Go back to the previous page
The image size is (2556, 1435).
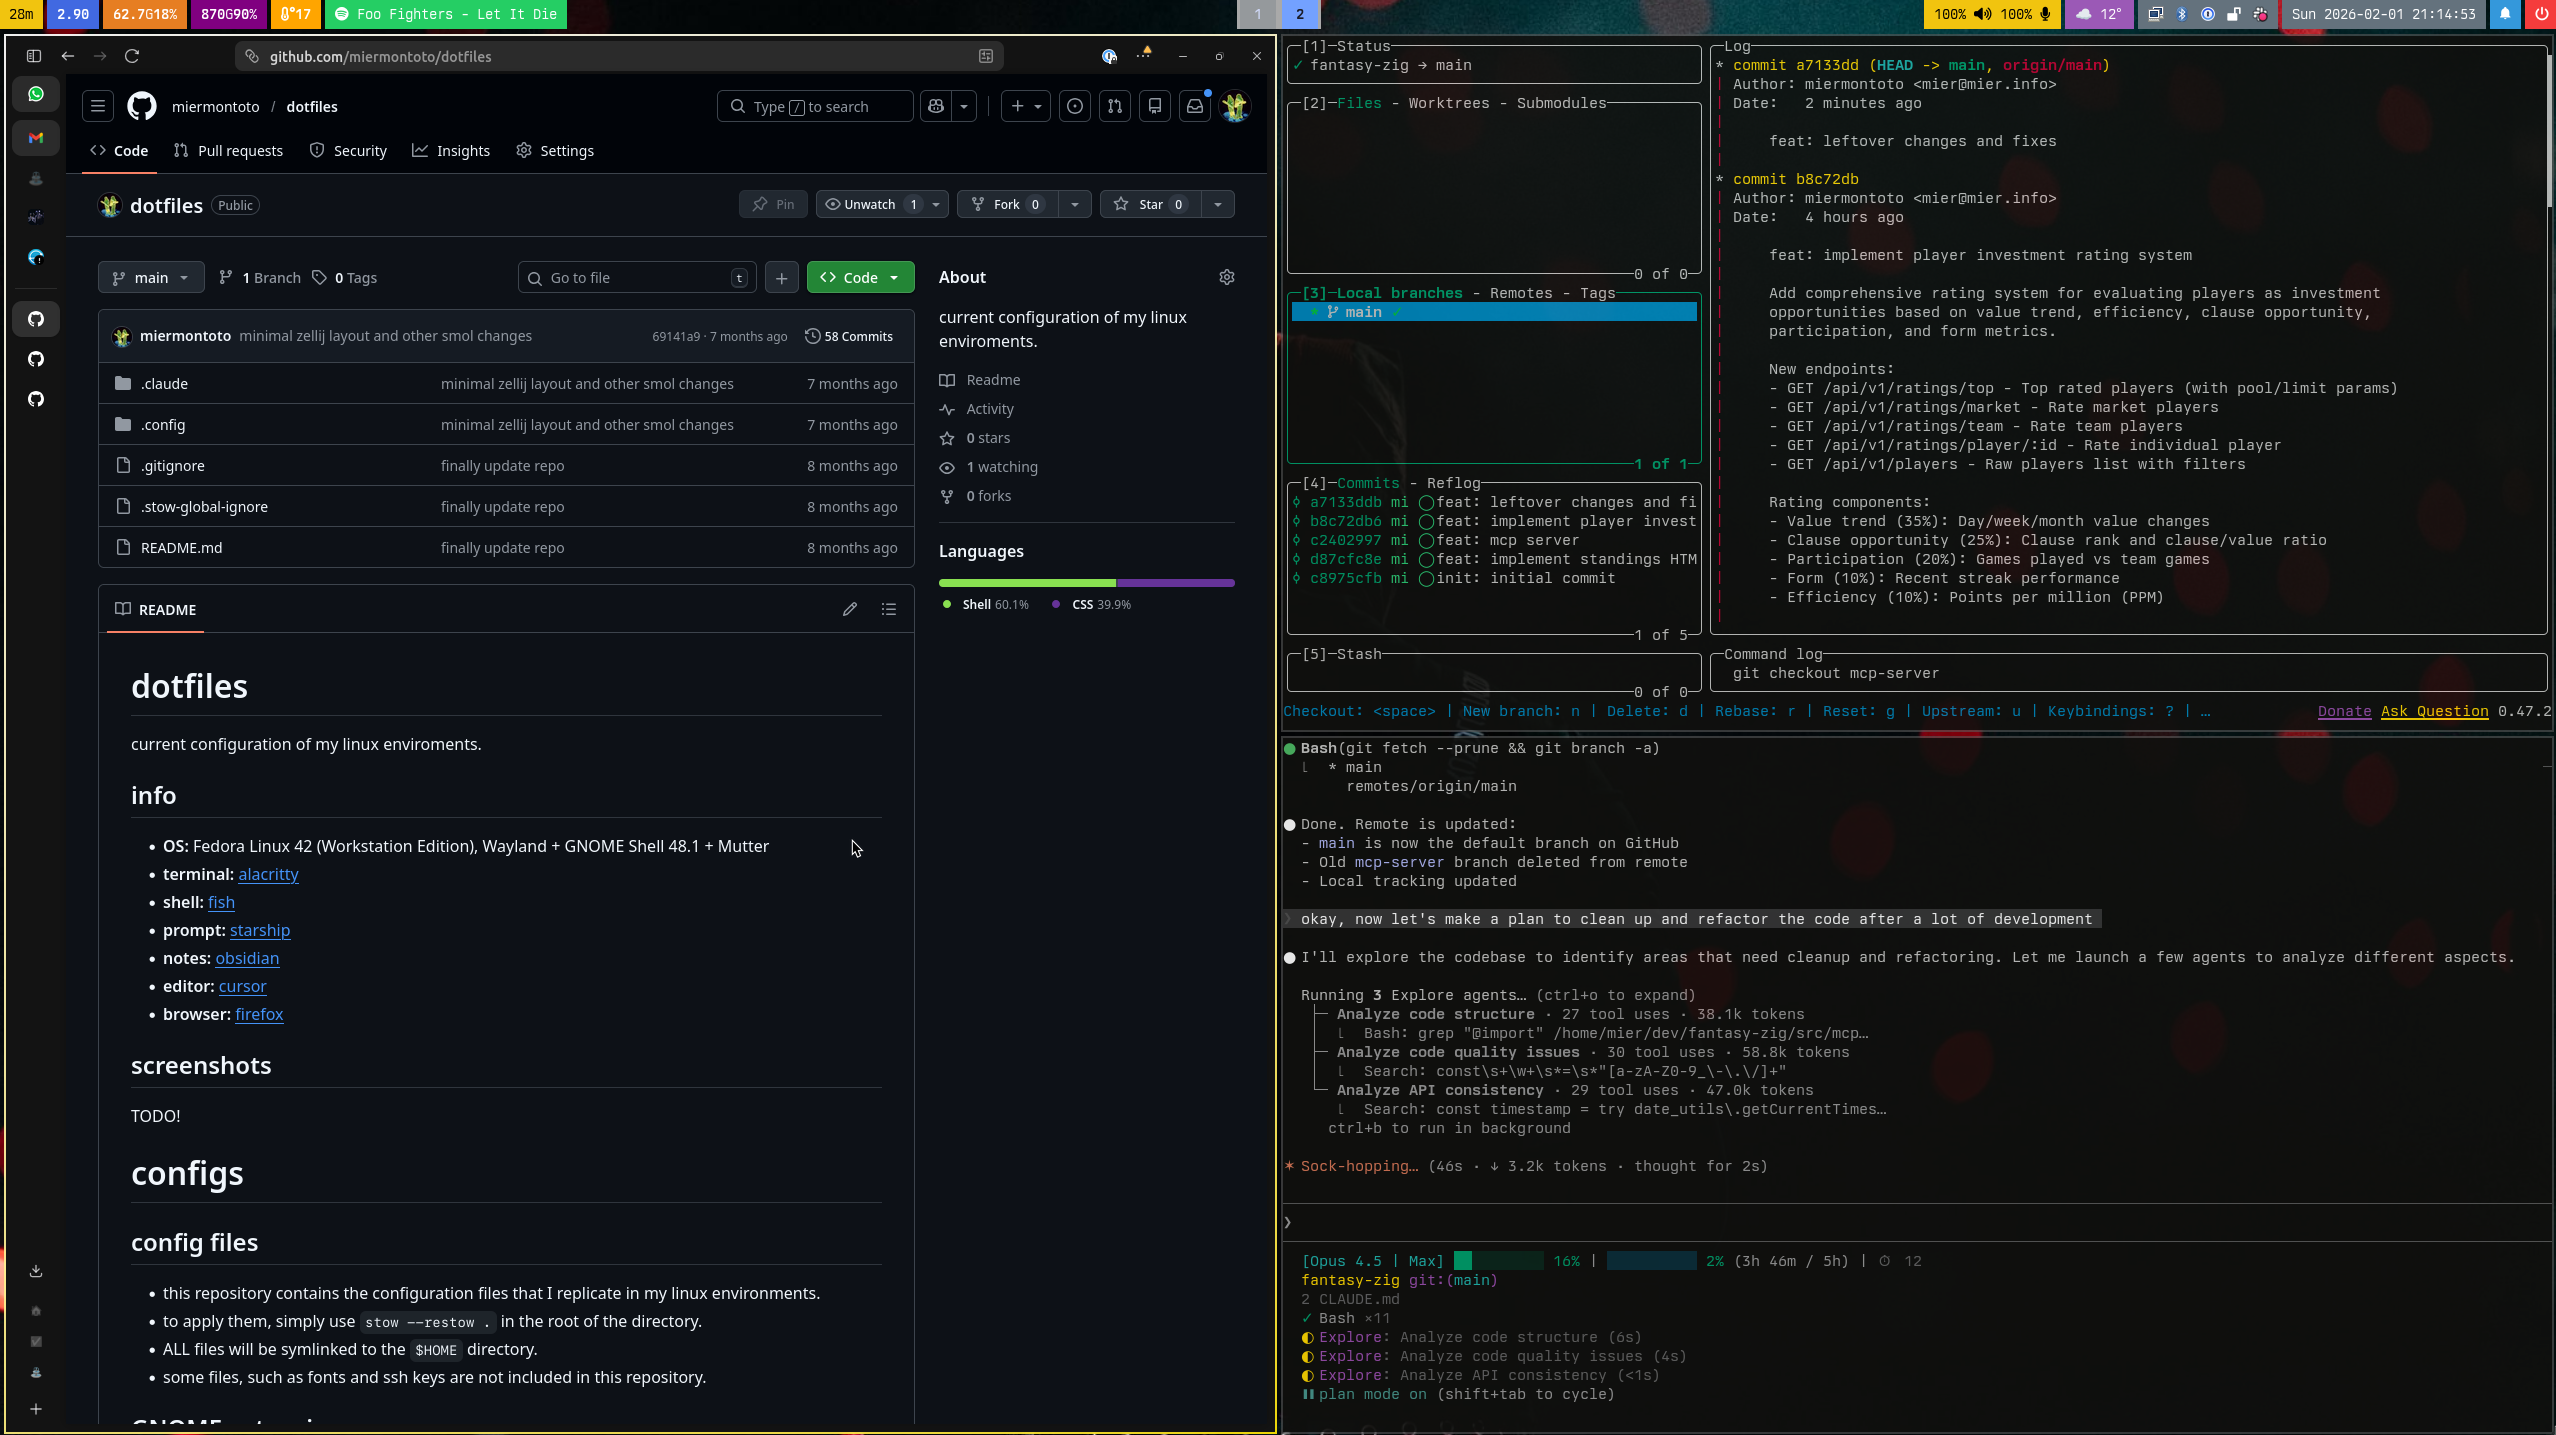click(x=68, y=56)
